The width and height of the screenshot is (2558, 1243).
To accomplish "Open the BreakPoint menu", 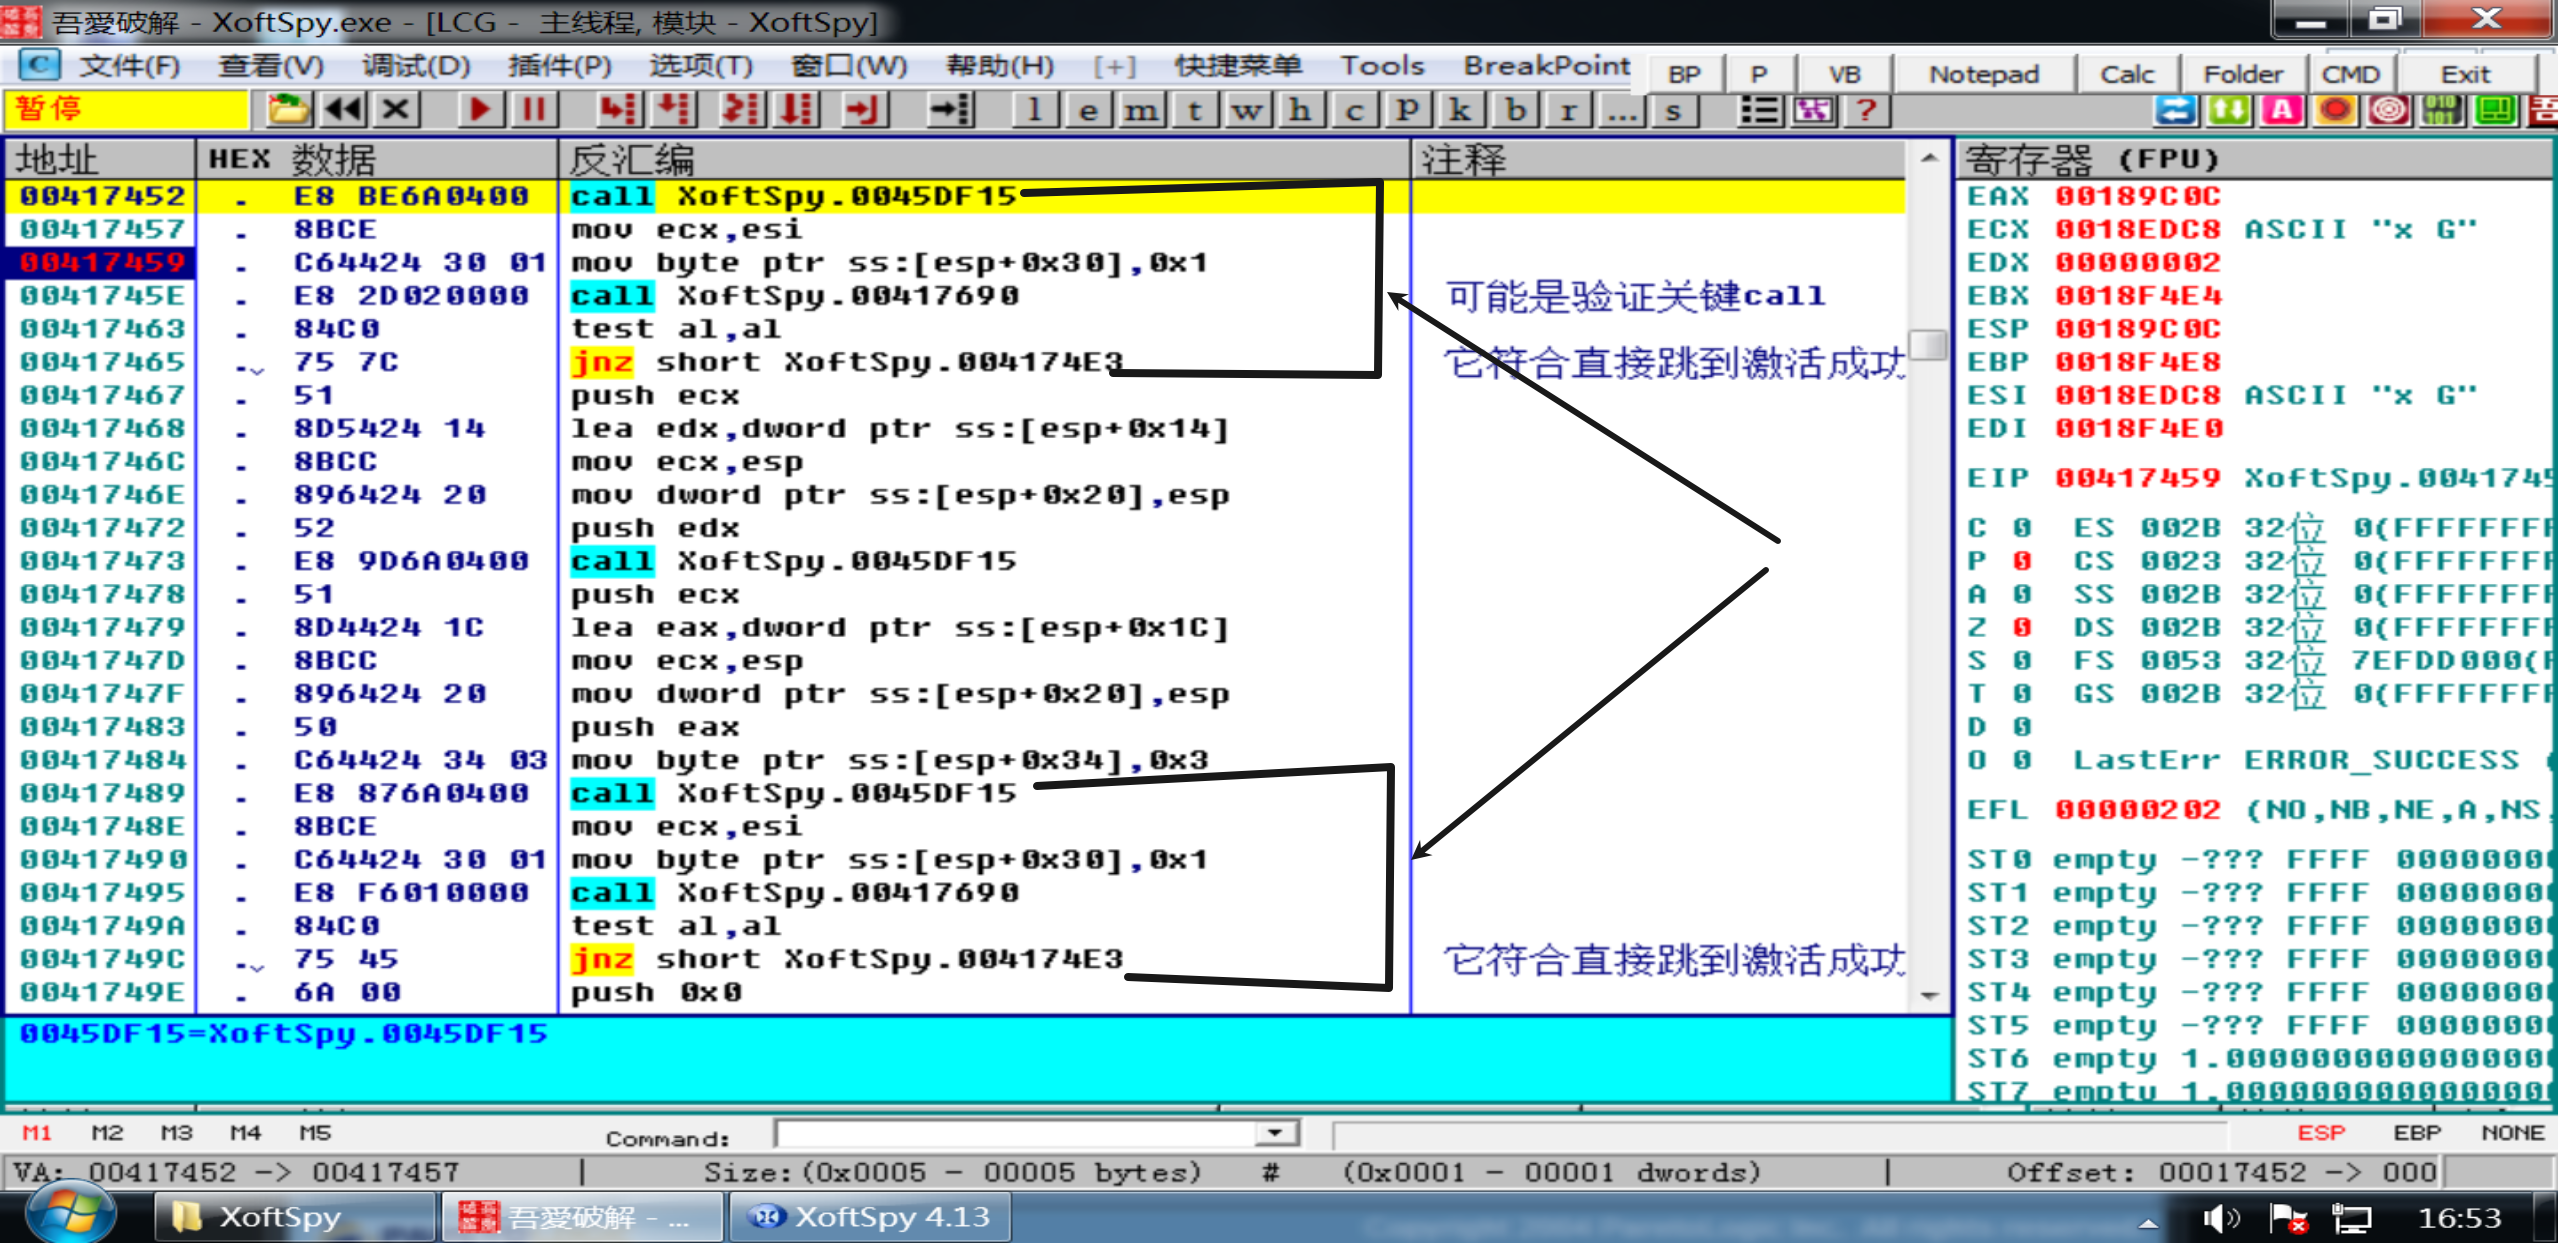I will pos(1546,66).
